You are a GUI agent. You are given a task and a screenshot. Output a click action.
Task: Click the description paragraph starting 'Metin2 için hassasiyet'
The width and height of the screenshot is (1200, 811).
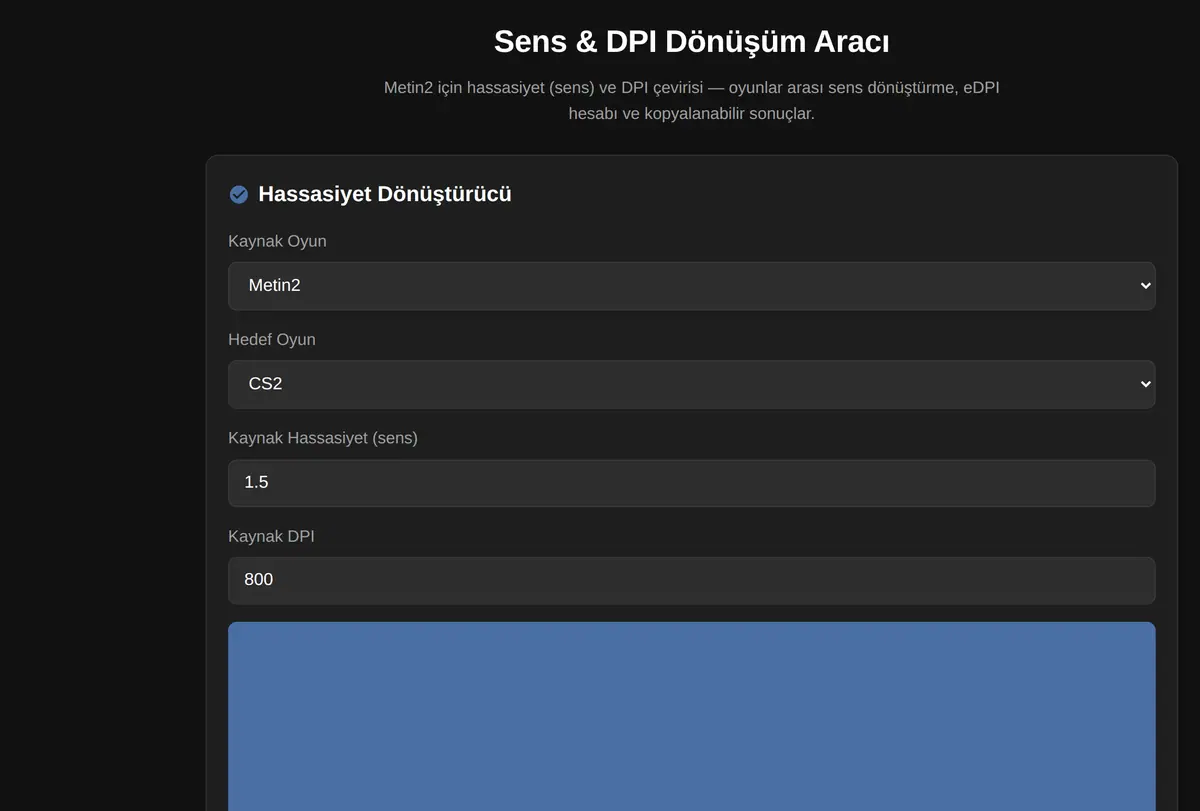(692, 101)
